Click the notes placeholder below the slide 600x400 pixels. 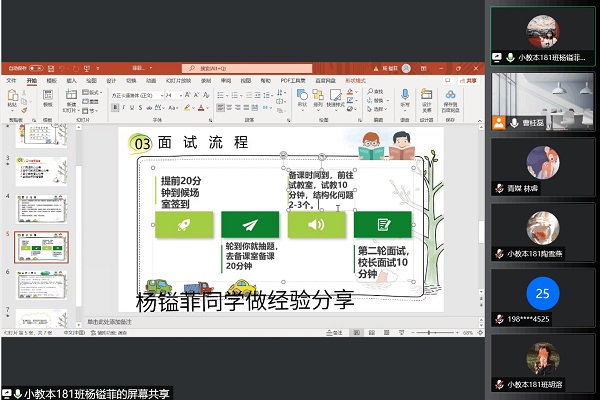110,322
